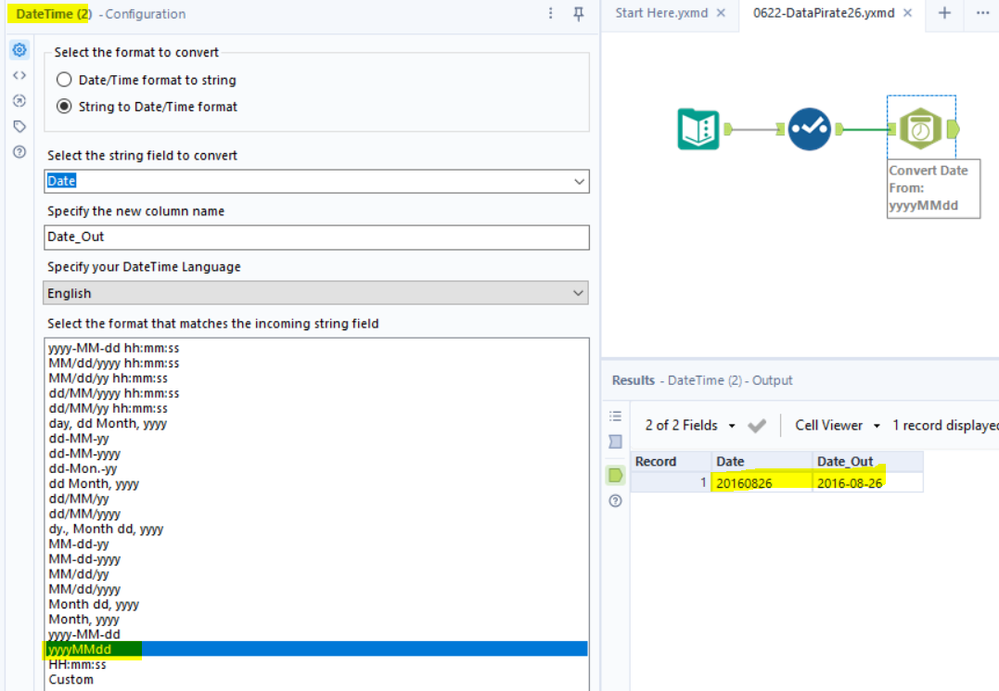Select format dd-MM-yyyy
The height and width of the screenshot is (691, 999).
click(x=85, y=453)
